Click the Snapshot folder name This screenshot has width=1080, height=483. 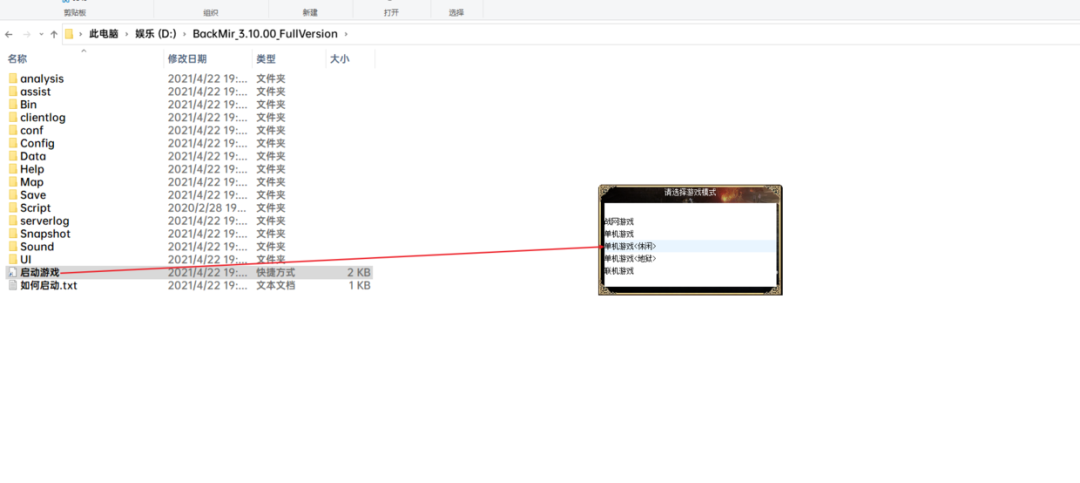[x=45, y=234]
